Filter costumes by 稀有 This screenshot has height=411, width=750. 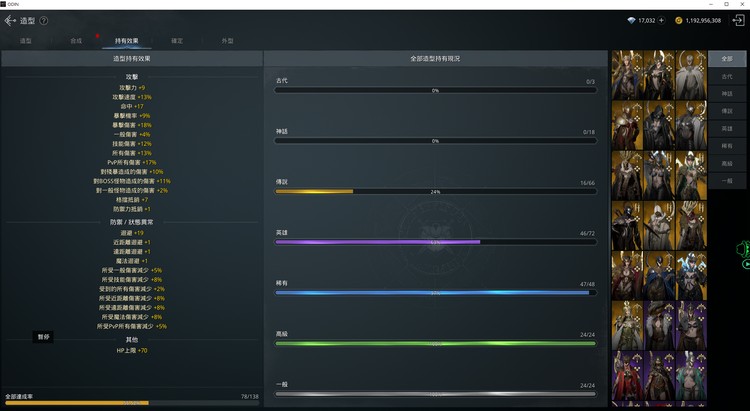click(727, 146)
